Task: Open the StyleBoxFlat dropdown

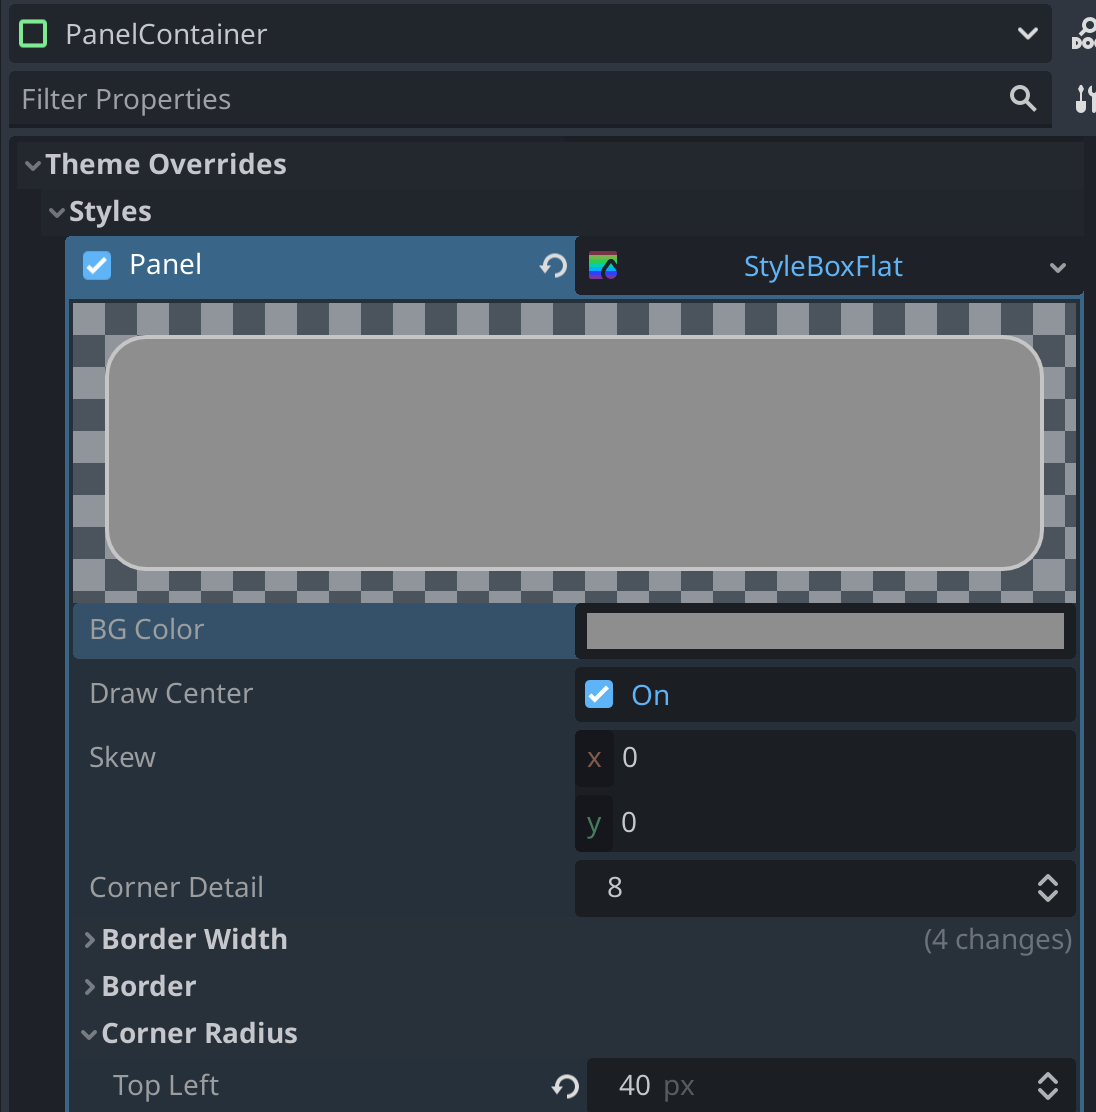Action: coord(1057,267)
